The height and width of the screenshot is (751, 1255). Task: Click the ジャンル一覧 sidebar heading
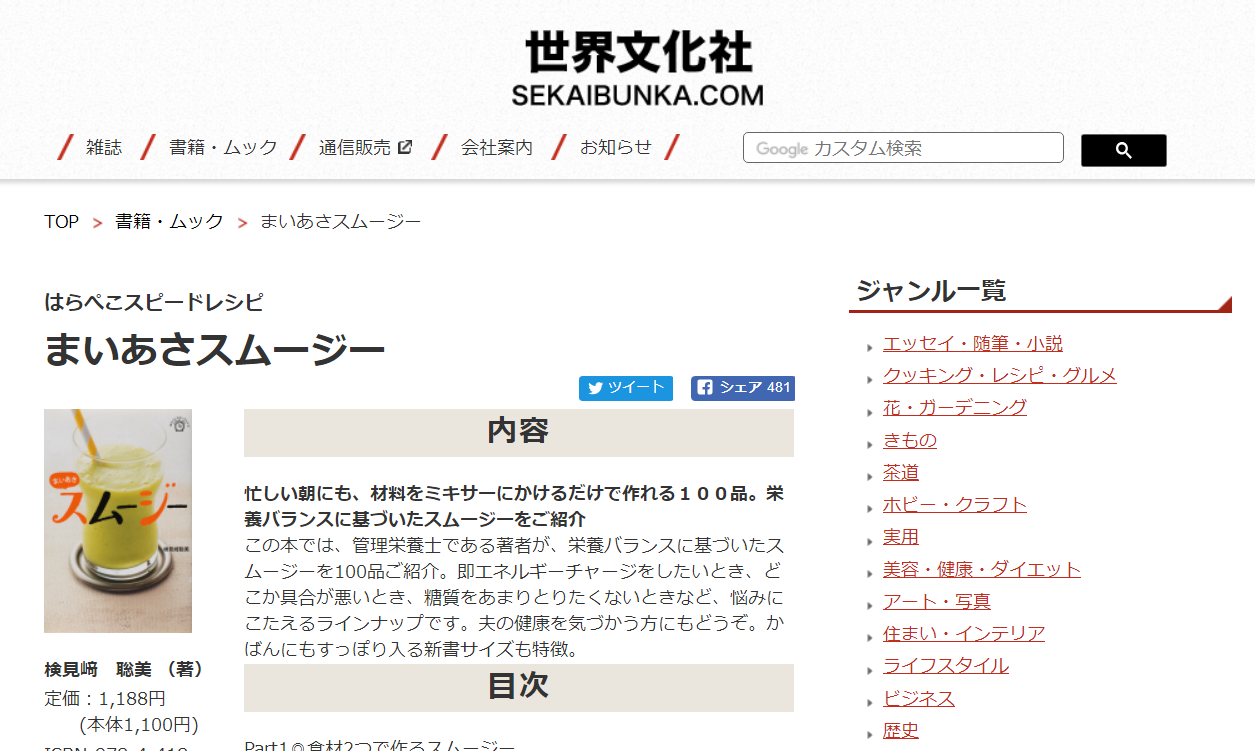click(932, 291)
